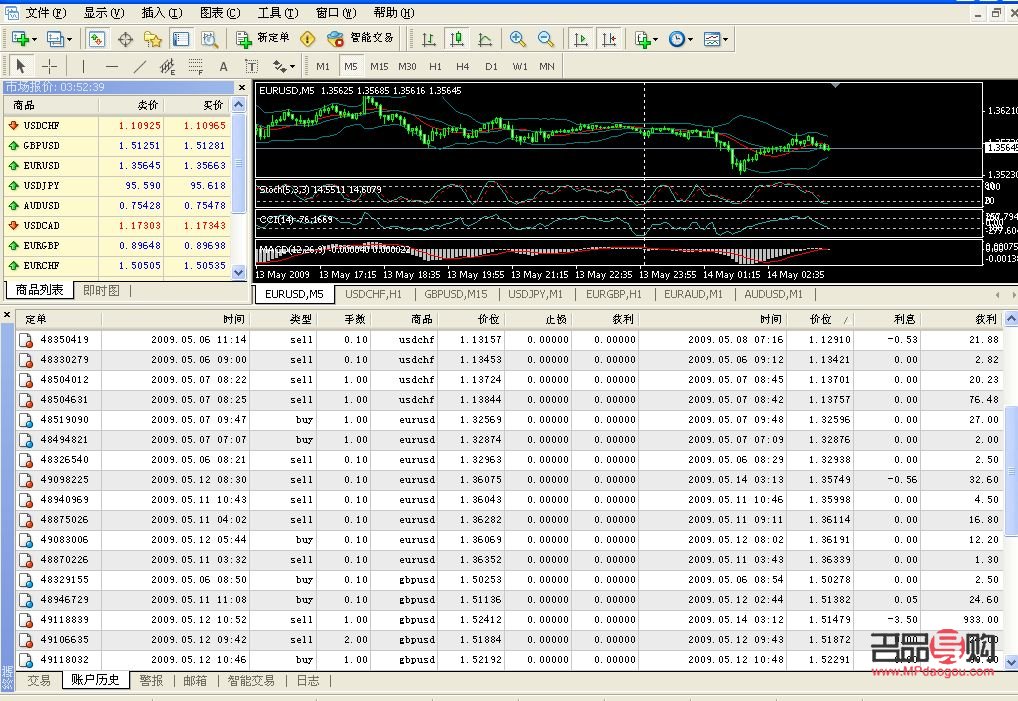Select the text tool A
The height and width of the screenshot is (701, 1018).
click(223, 66)
